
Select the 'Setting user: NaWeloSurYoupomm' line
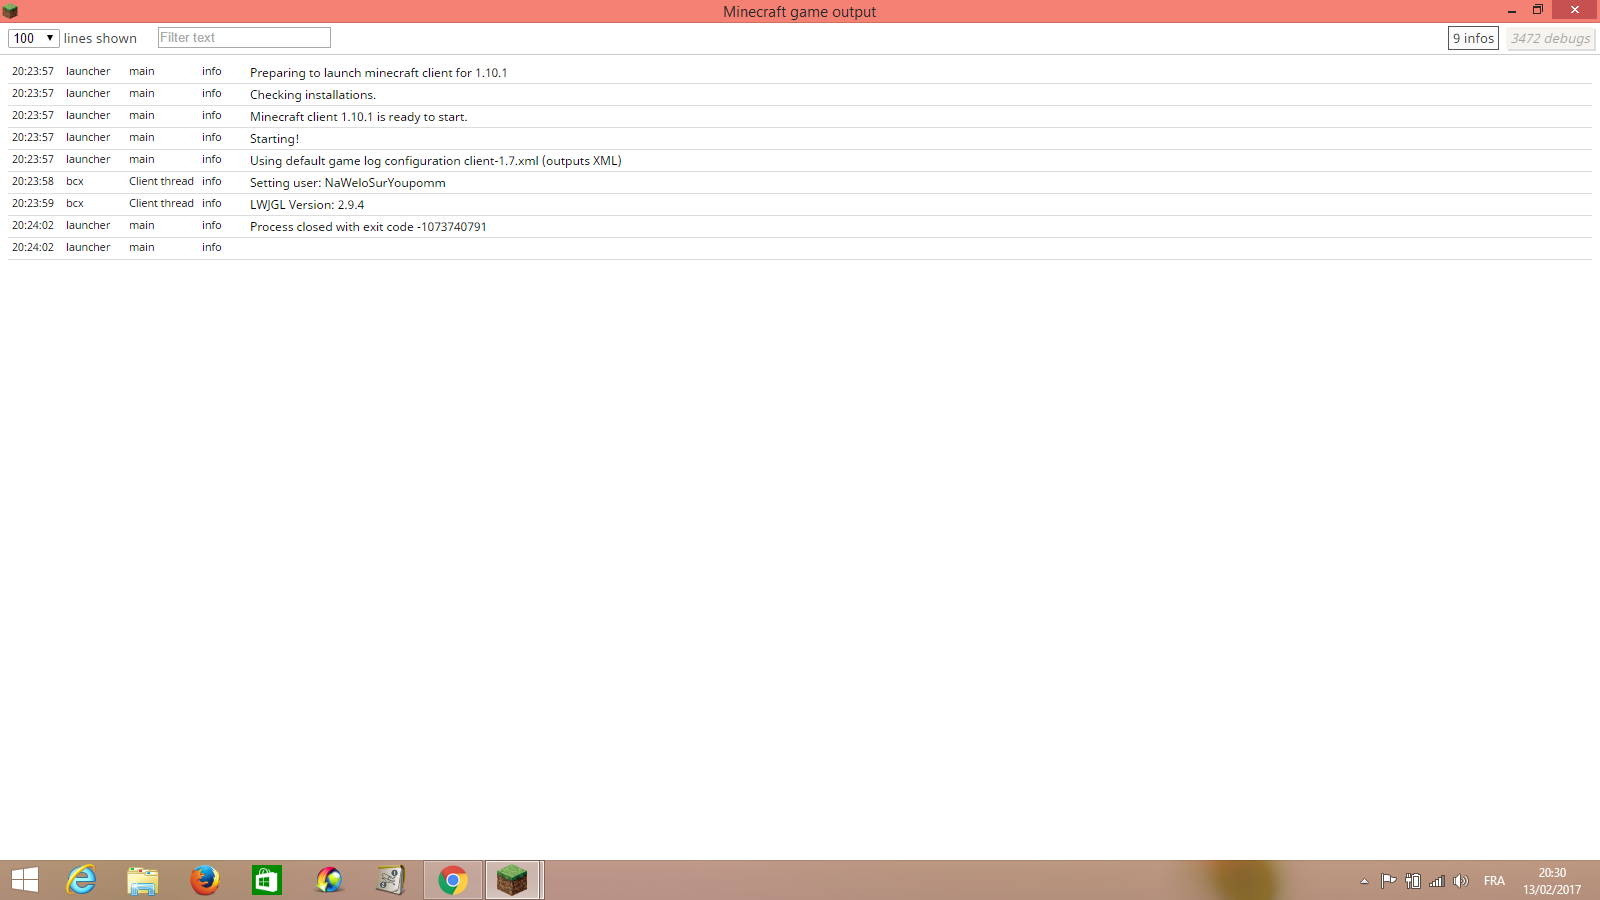coord(800,182)
